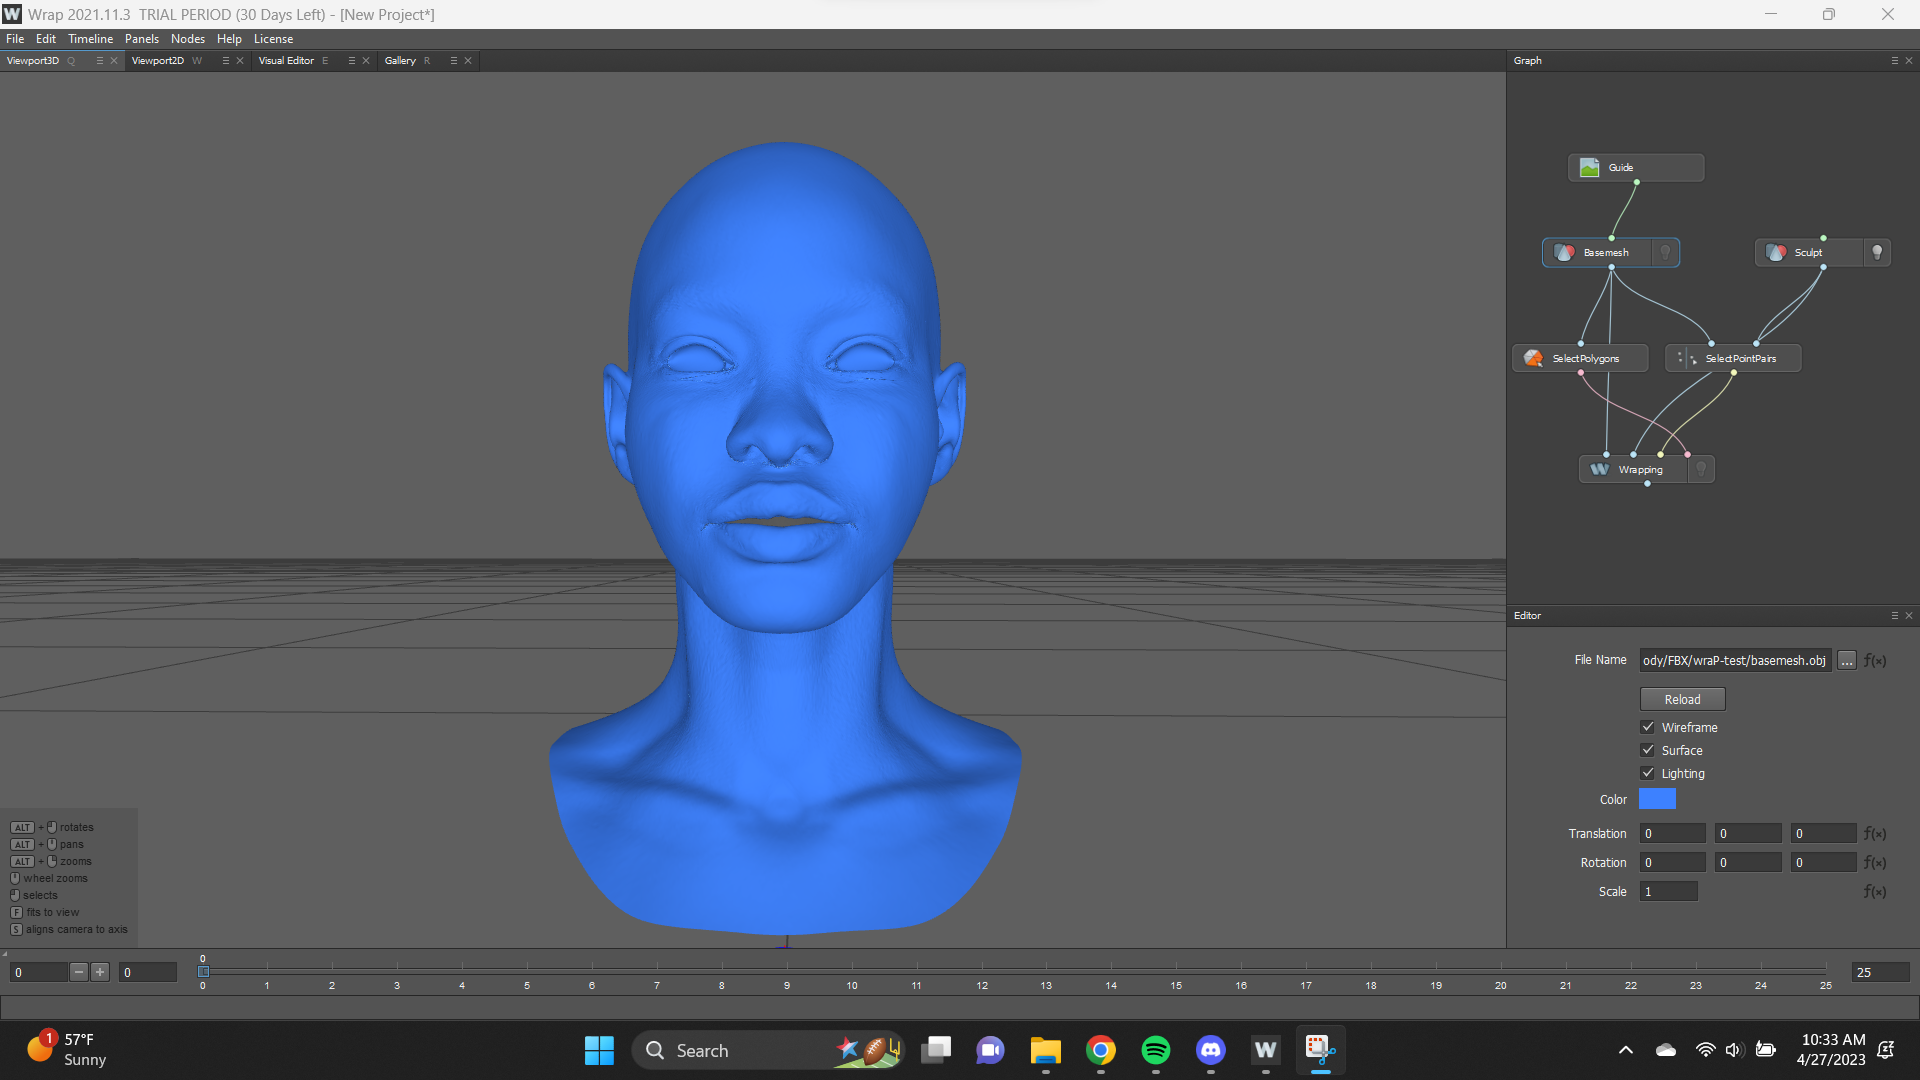Open the Viewport2D tab options menu

tap(225, 61)
